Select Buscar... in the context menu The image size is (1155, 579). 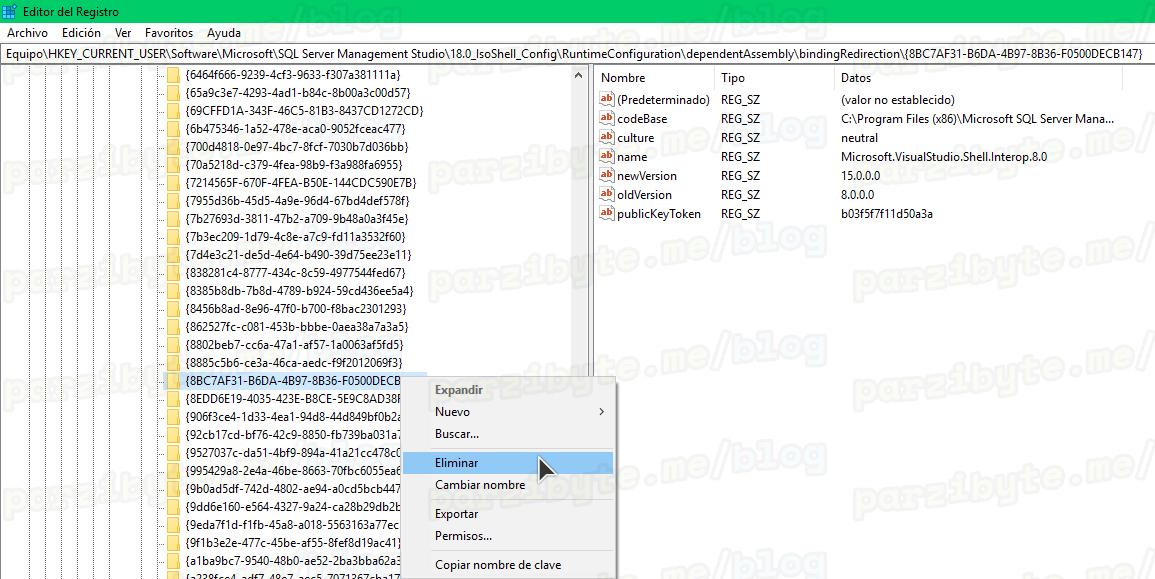tap(509, 434)
